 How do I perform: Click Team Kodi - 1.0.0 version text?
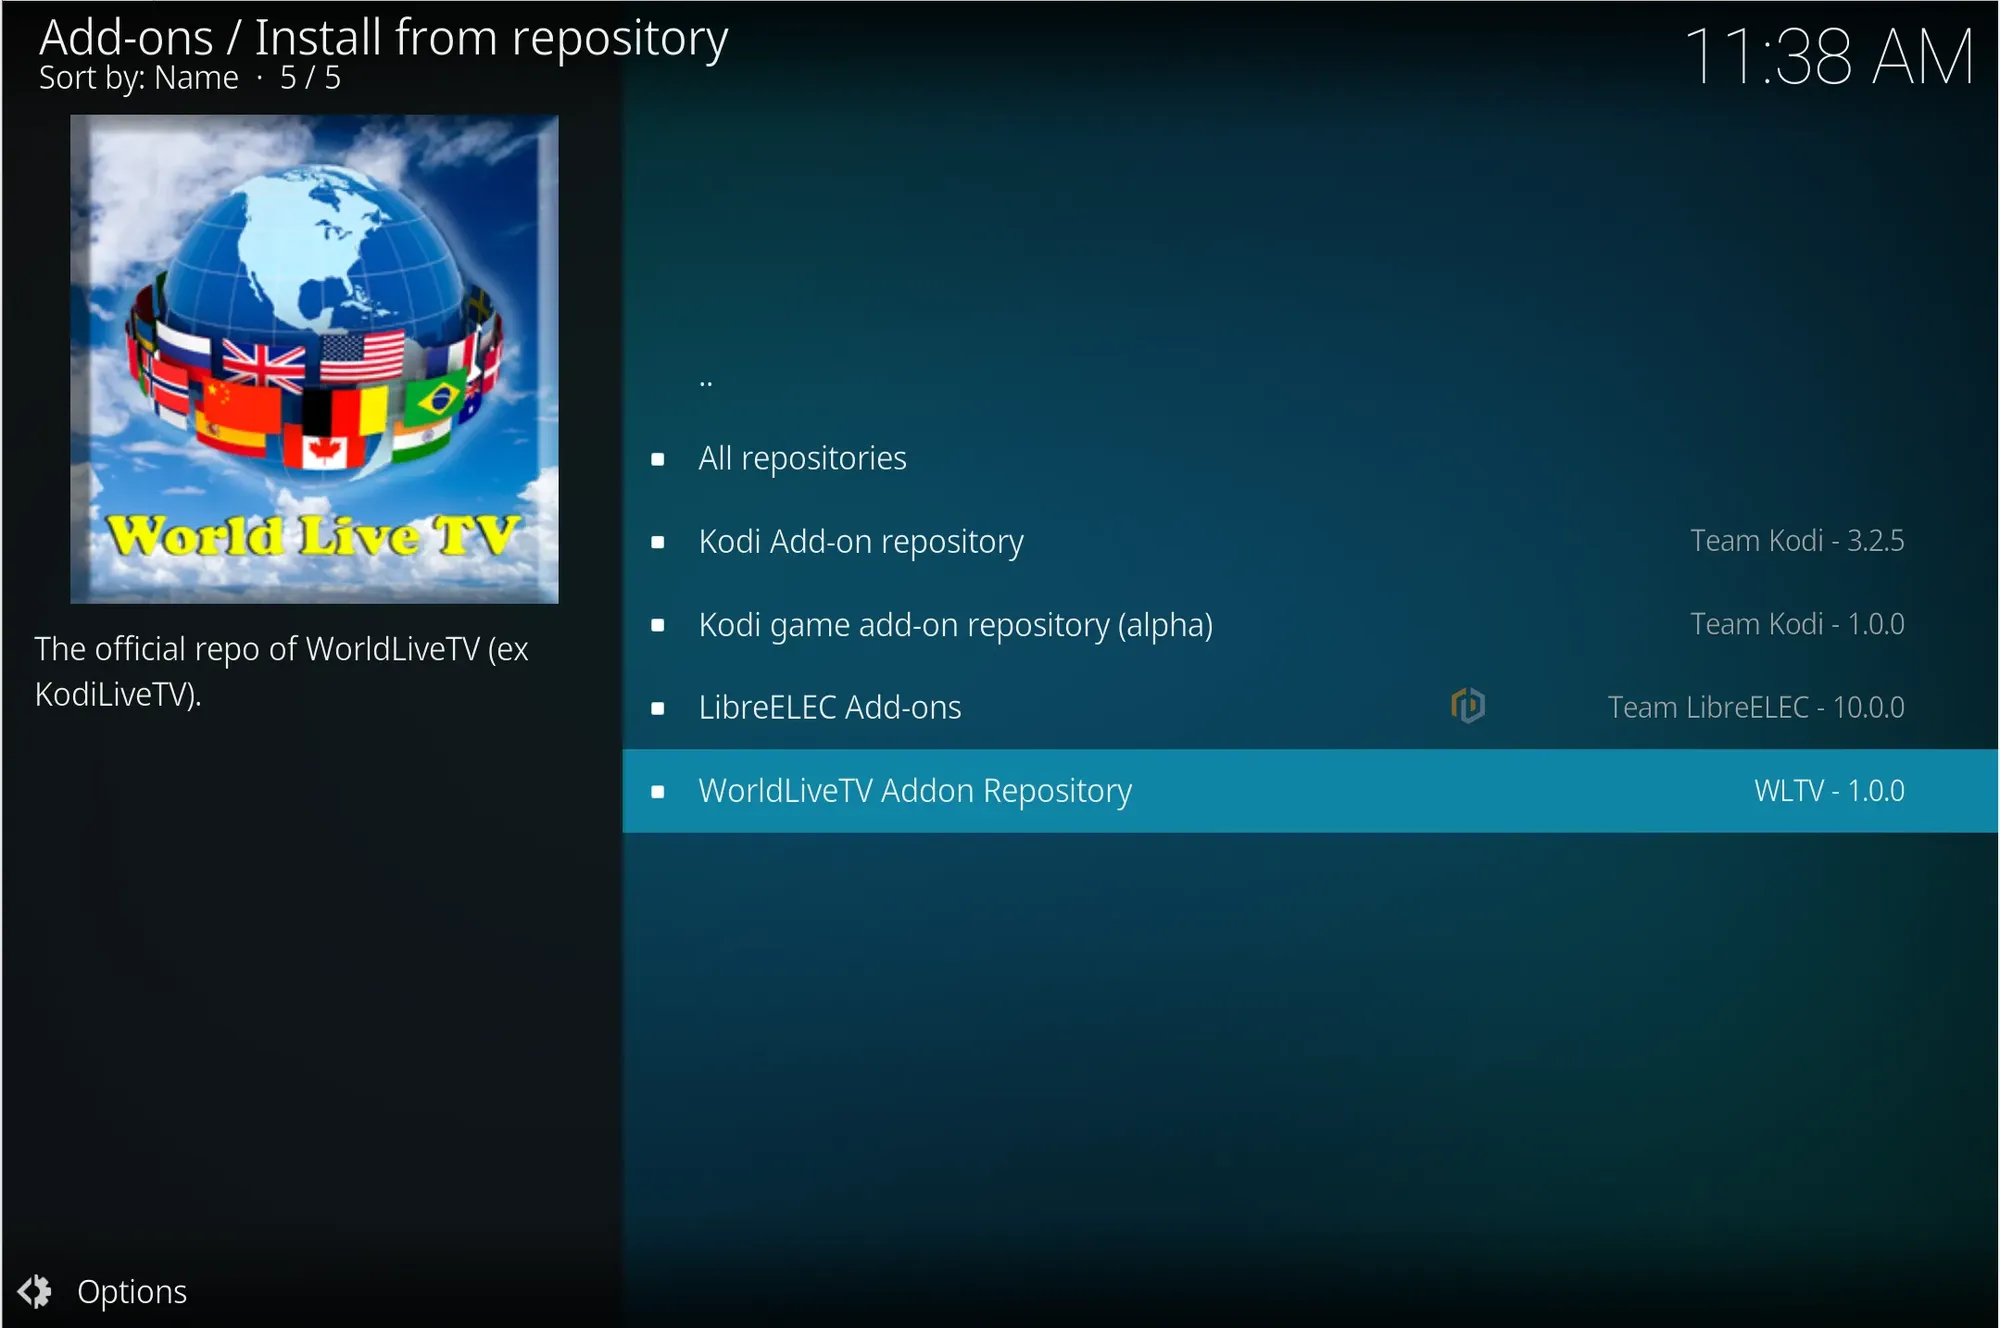(1797, 624)
